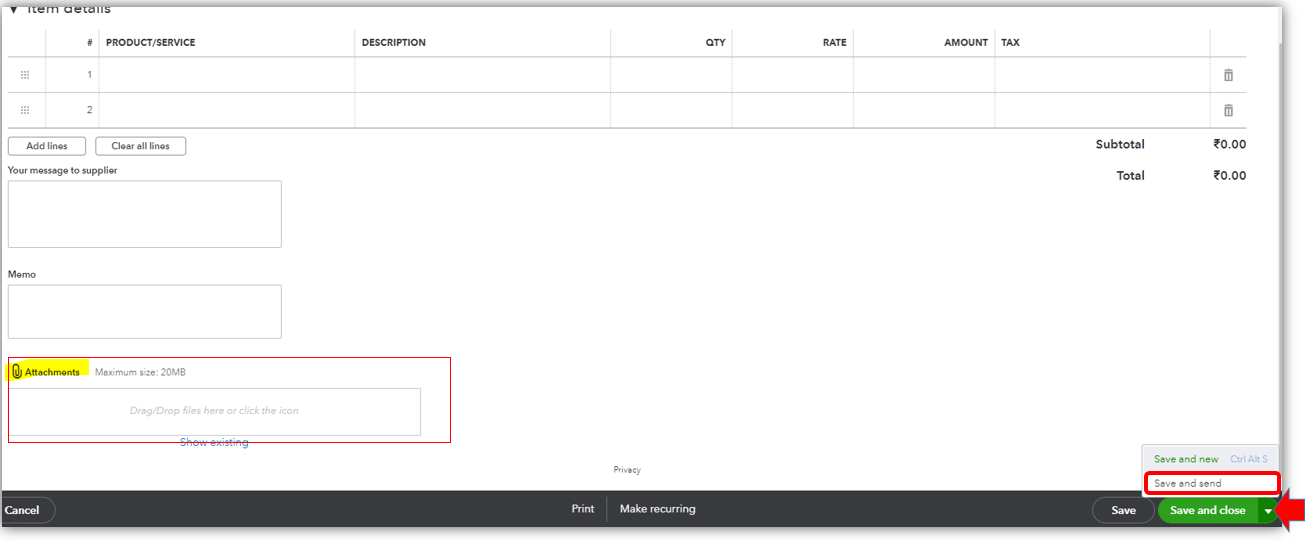Image resolution: width=1307 pixels, height=541 pixels.
Task: Click the Attachments label text
Action: point(52,372)
